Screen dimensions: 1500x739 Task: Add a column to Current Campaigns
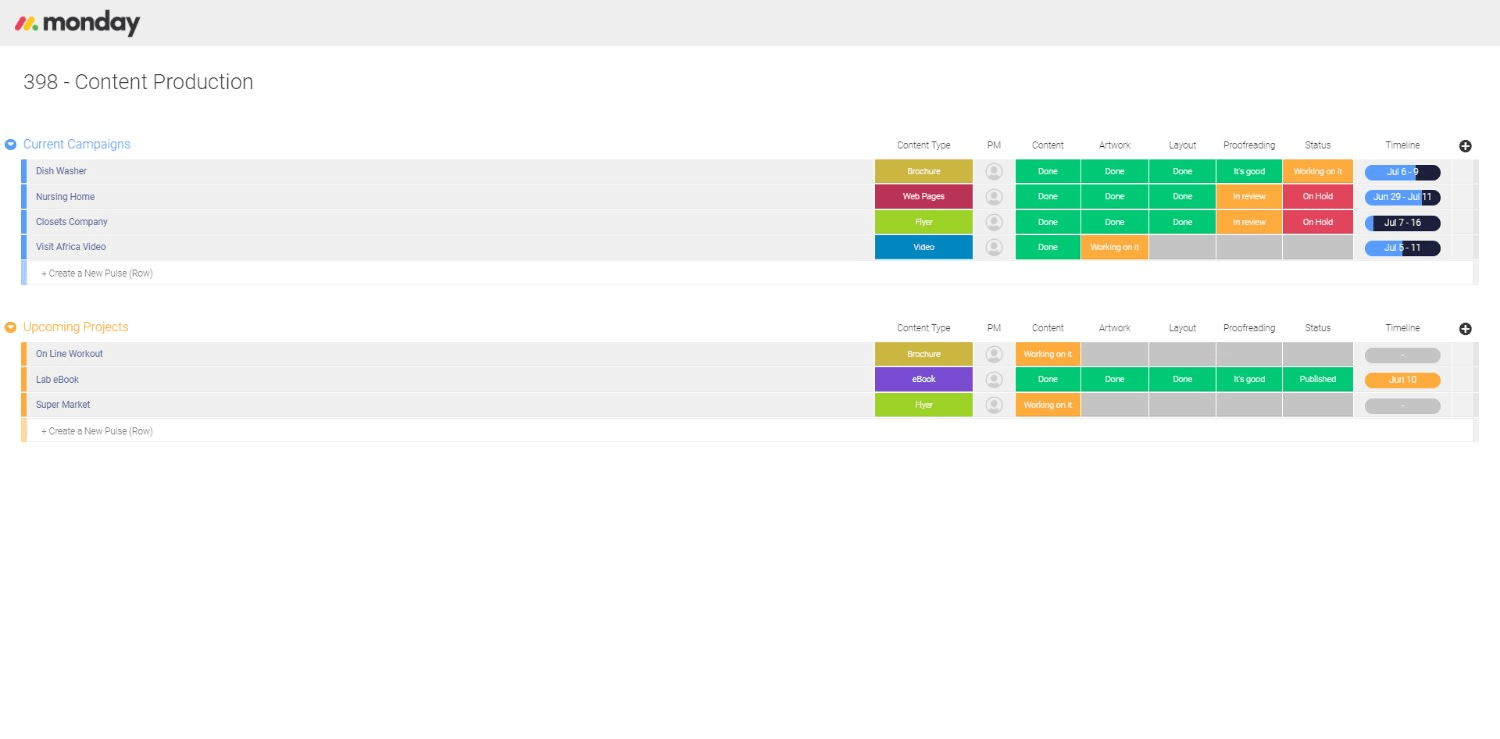pos(1465,146)
